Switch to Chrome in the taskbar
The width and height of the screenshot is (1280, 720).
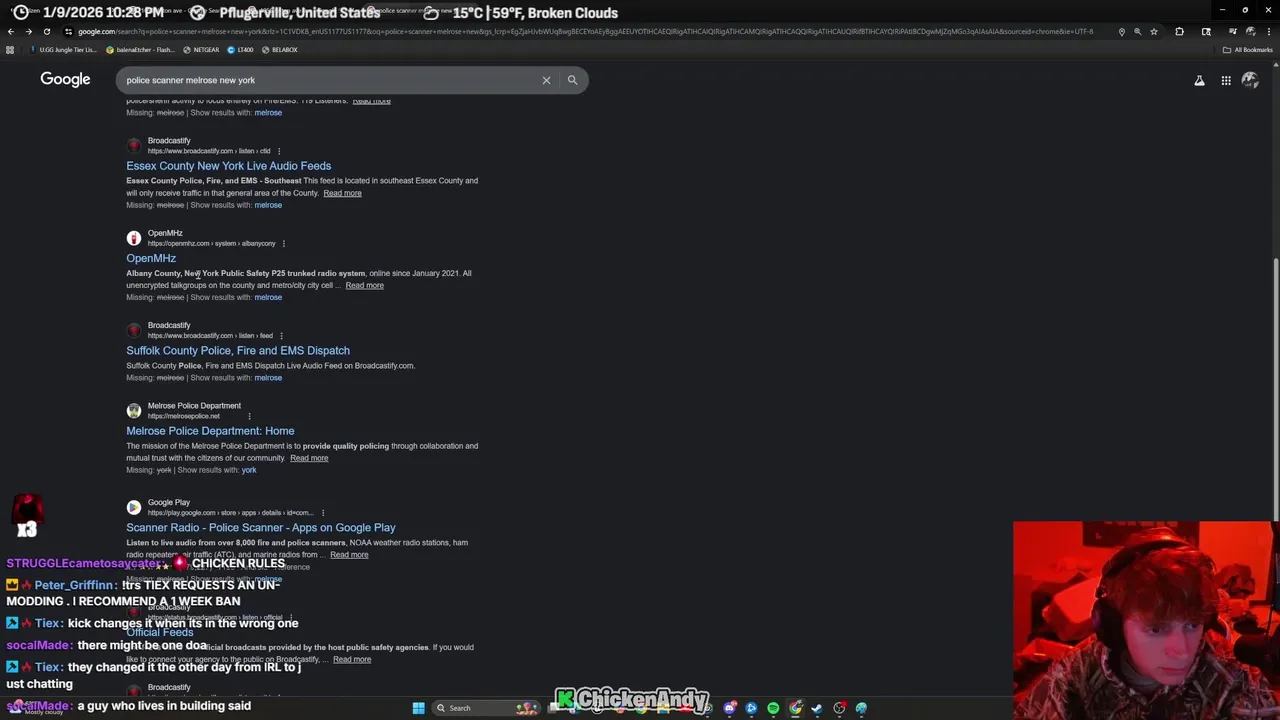click(795, 708)
